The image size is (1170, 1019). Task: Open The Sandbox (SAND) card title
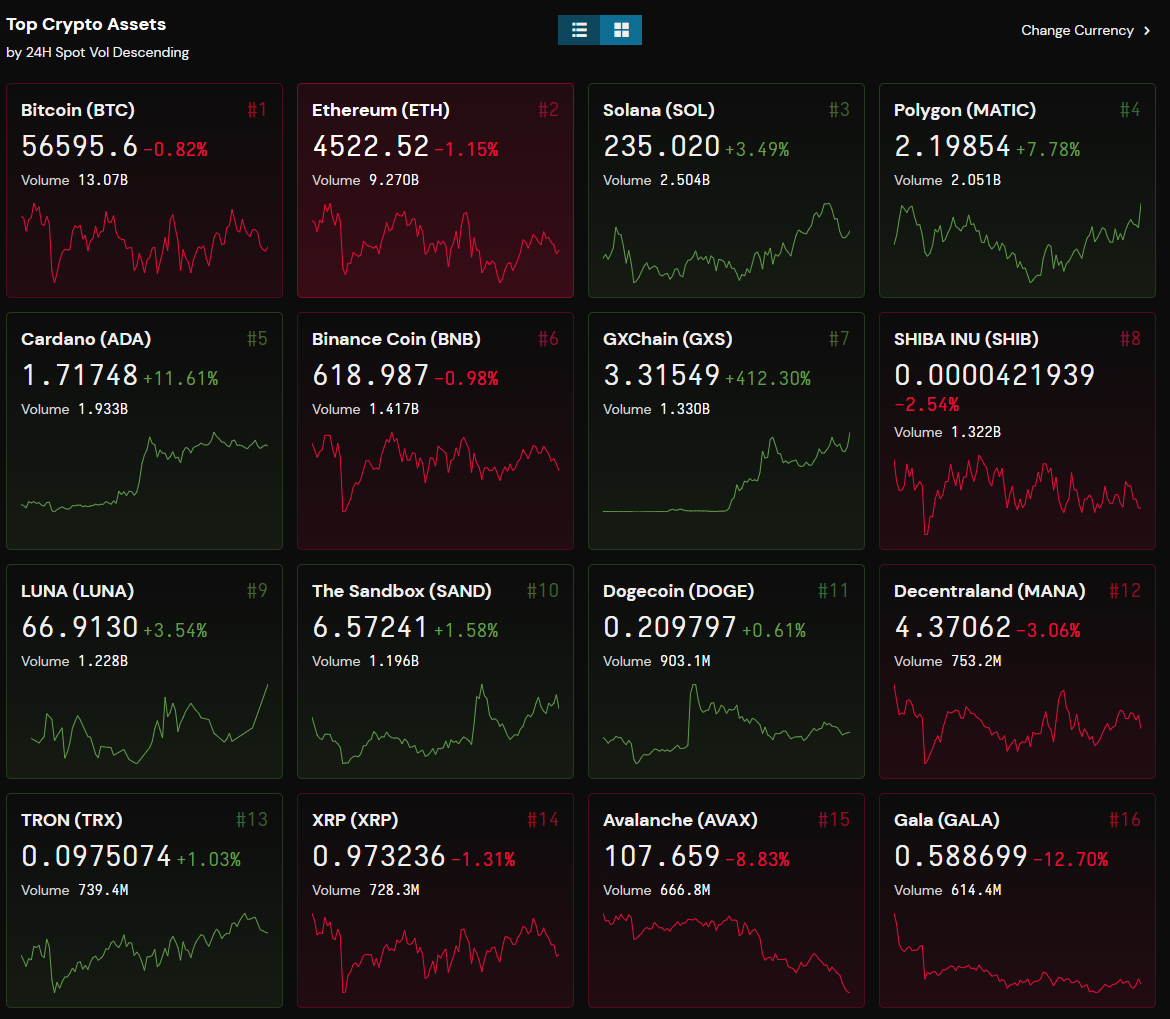(401, 592)
